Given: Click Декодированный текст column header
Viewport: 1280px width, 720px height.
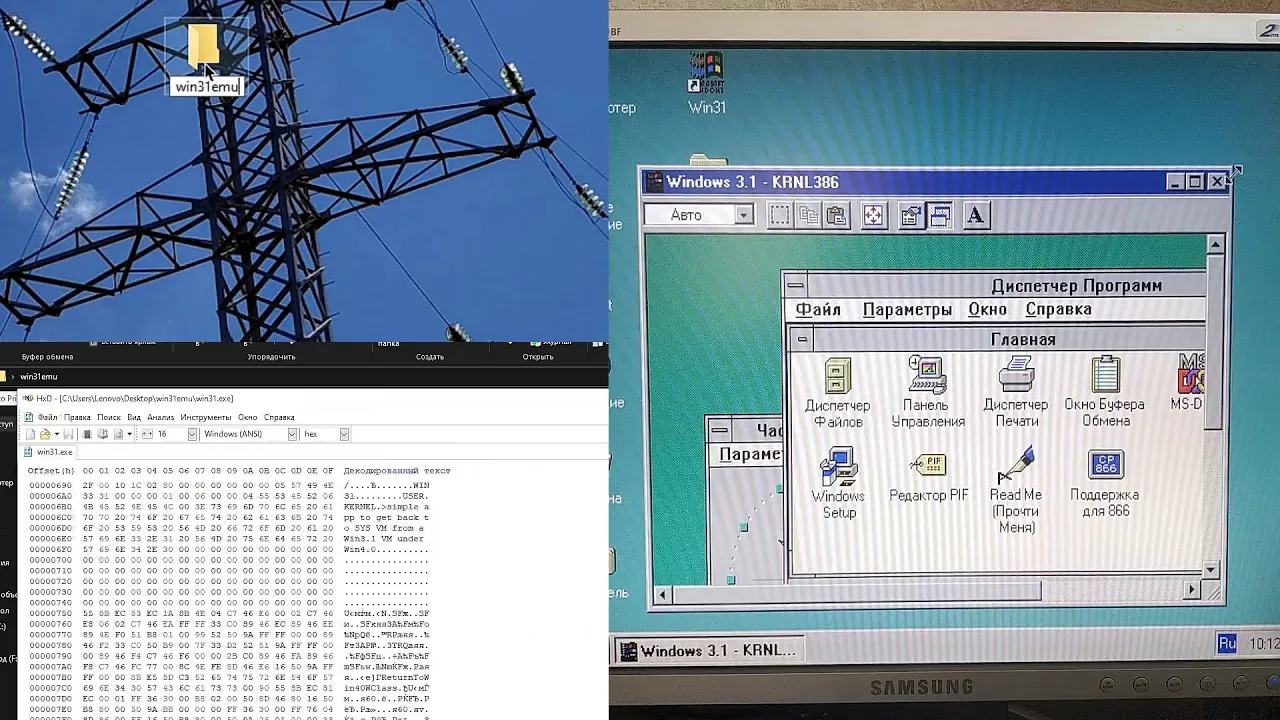Looking at the screenshot, I should tap(397, 471).
